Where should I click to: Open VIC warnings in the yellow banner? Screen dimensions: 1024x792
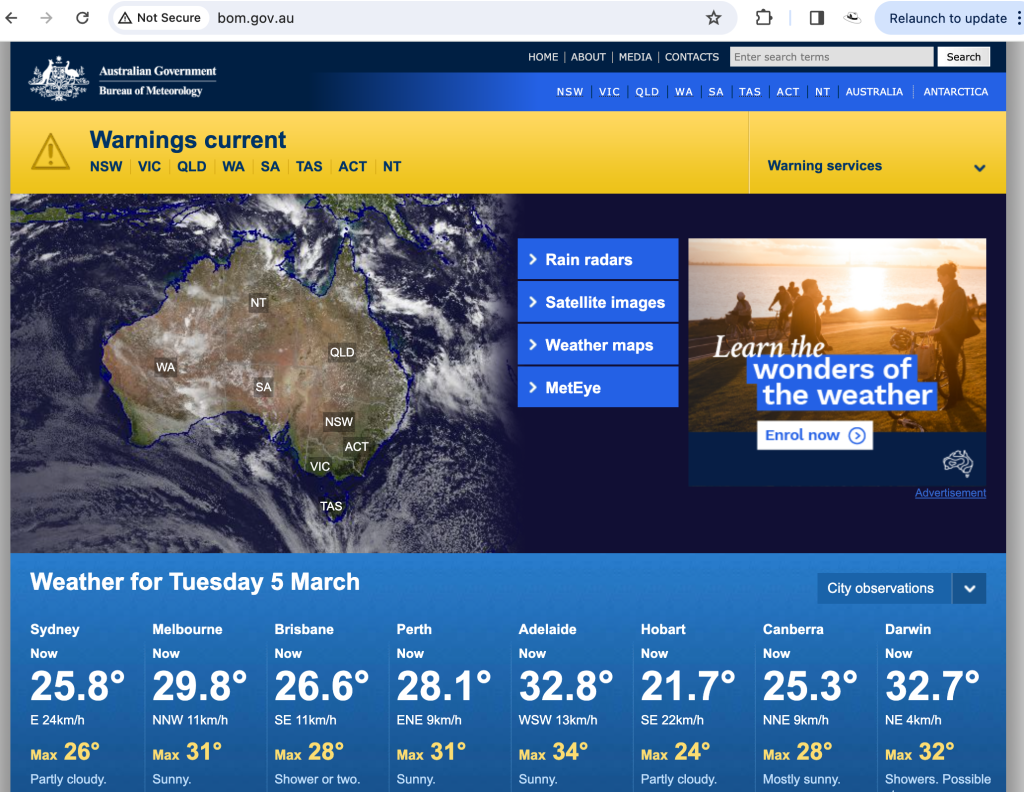tap(149, 166)
